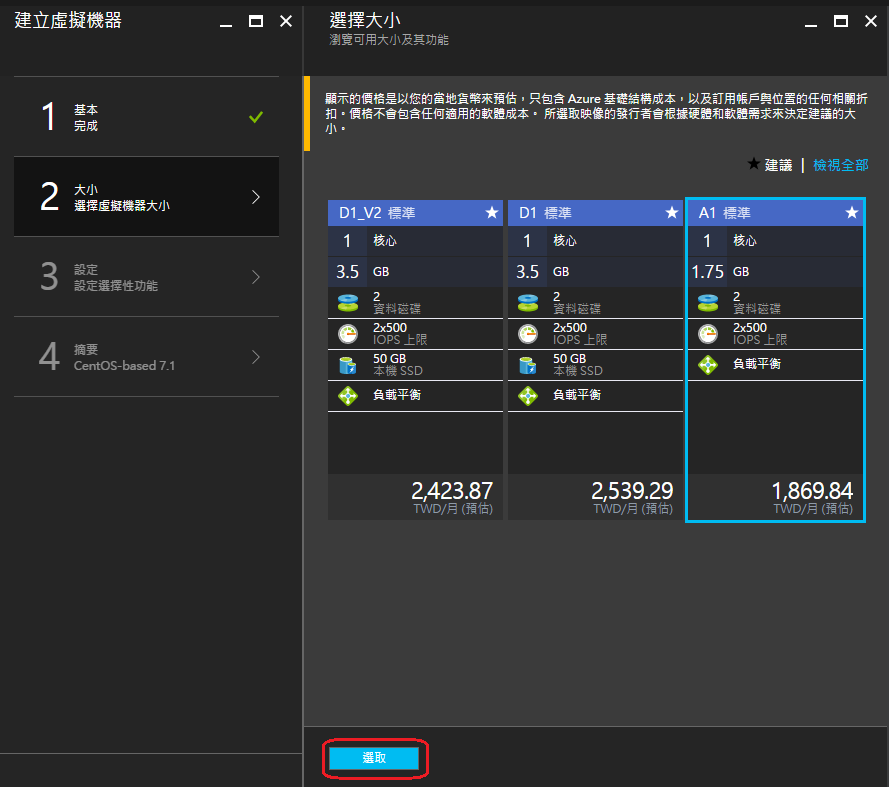Viewport: 889px width, 787px height.
Task: Click the data disk icon in D1 card
Action: [528, 303]
